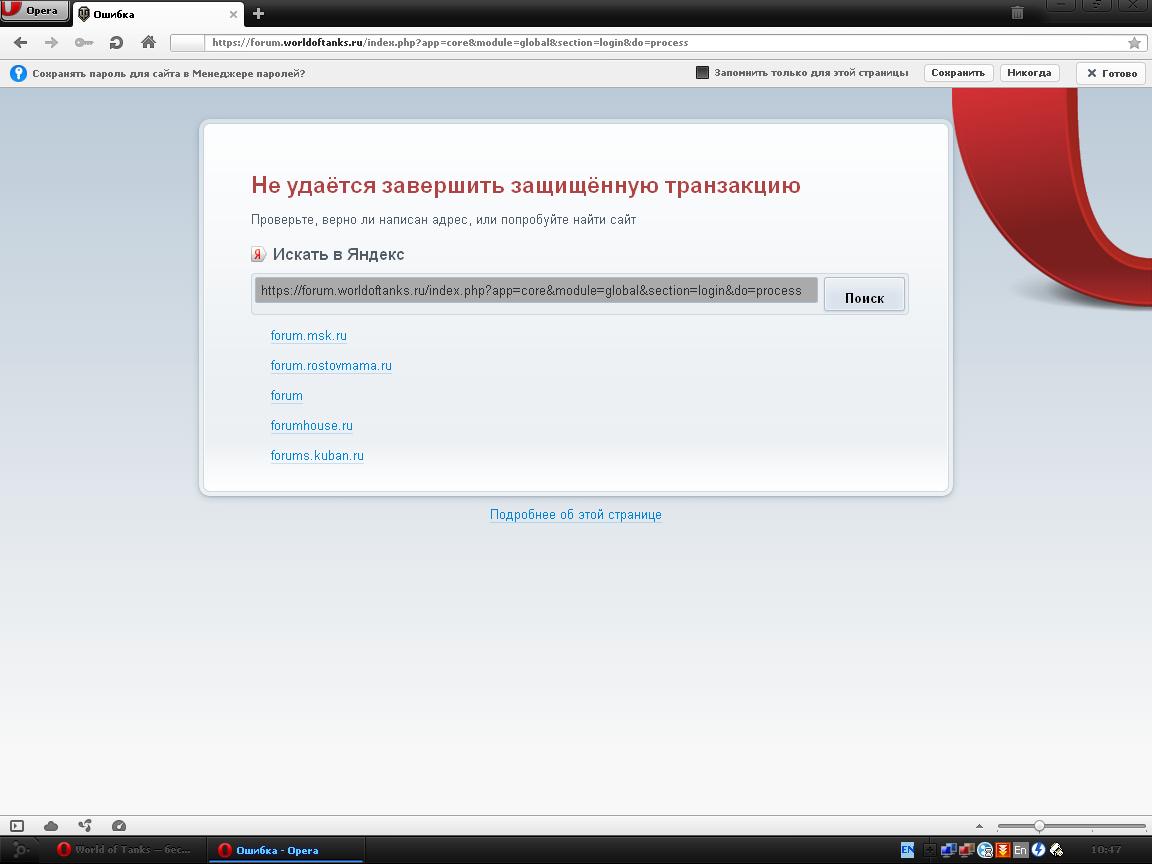Open the forumhouse.ru link
This screenshot has height=864, width=1152.
pos(312,425)
